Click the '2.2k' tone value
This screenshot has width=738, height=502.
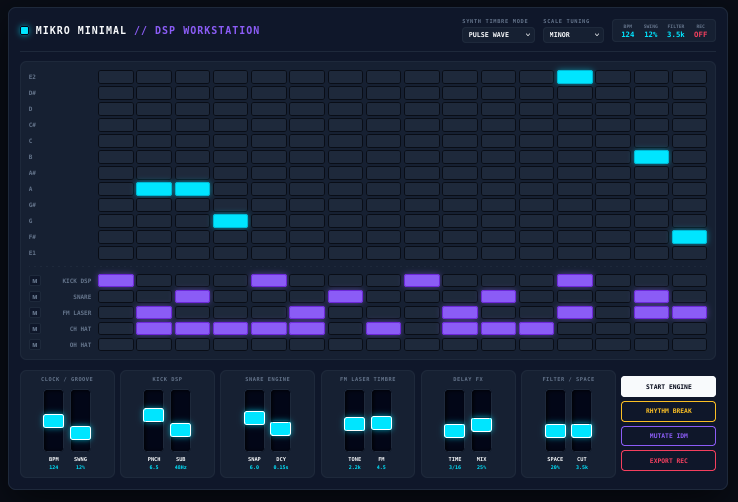pyautogui.click(x=354, y=468)
